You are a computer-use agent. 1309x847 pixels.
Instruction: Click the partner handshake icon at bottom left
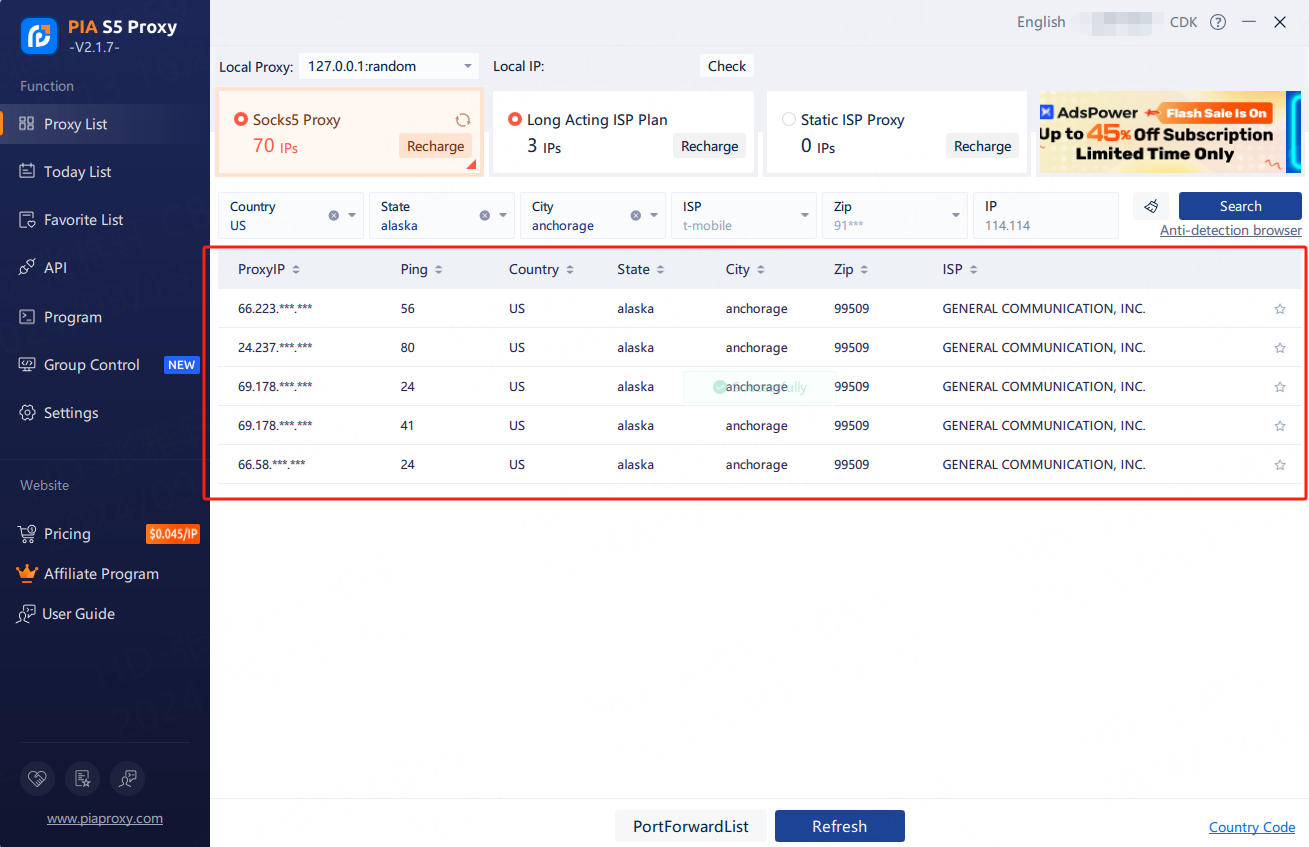pyautogui.click(x=37, y=778)
